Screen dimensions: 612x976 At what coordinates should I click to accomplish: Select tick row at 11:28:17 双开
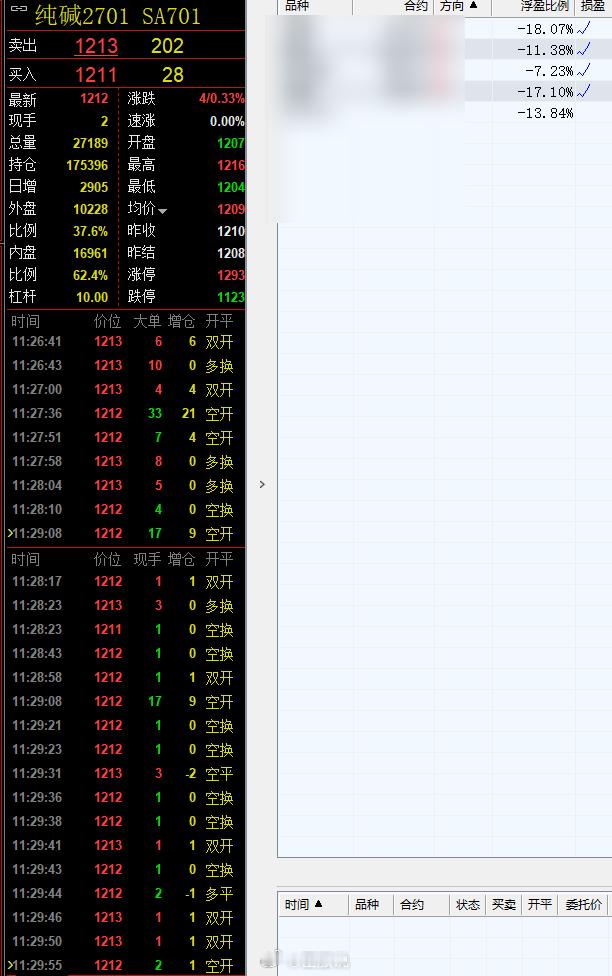pyautogui.click(x=125, y=581)
